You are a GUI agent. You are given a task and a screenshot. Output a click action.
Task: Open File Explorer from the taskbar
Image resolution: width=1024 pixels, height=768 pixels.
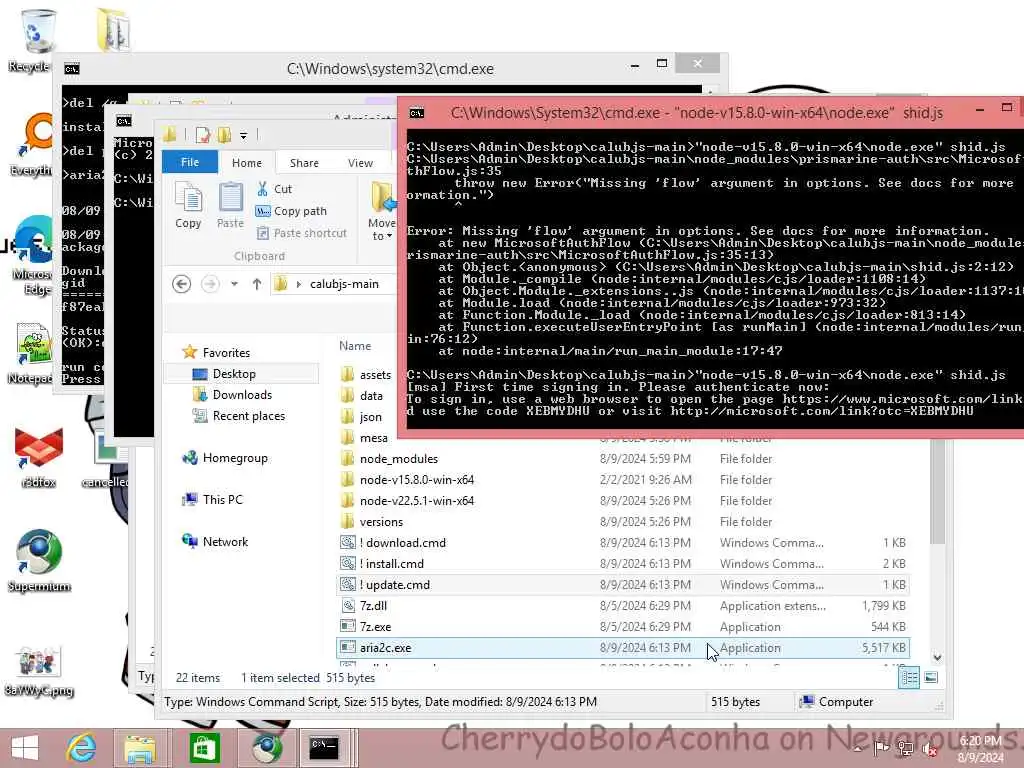140,748
